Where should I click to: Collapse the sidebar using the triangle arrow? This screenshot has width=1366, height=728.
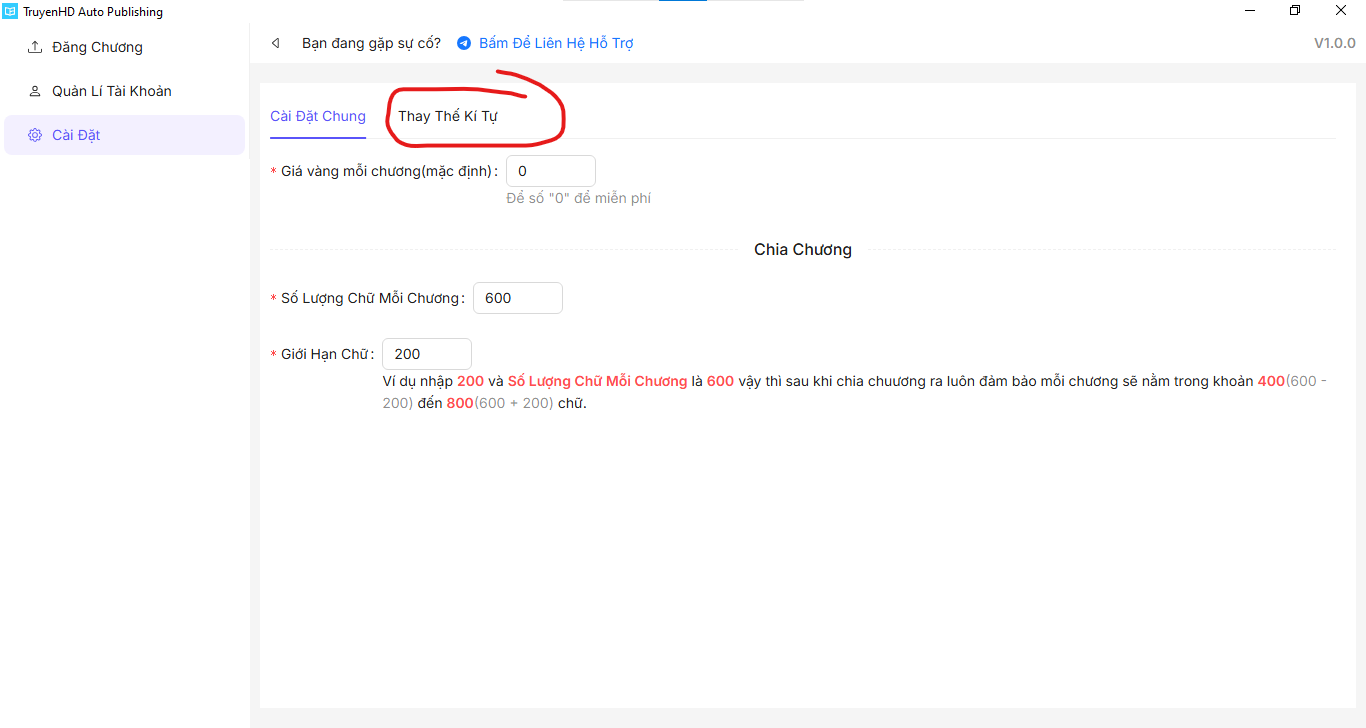pos(276,43)
